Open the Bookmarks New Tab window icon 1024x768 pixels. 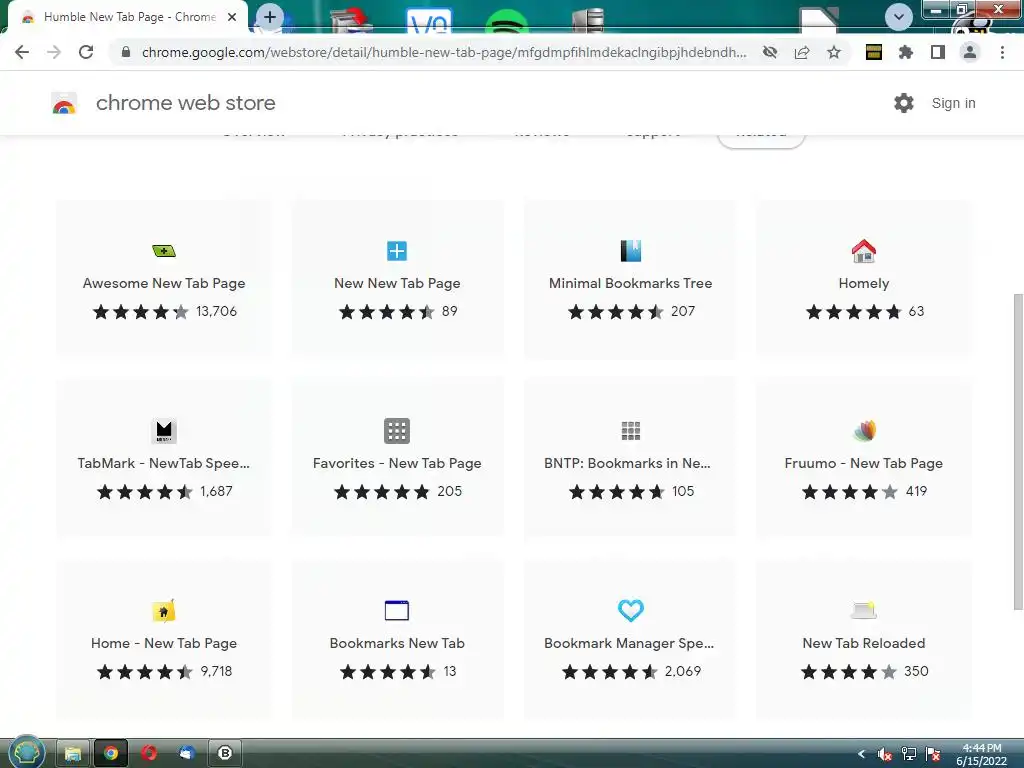397,611
